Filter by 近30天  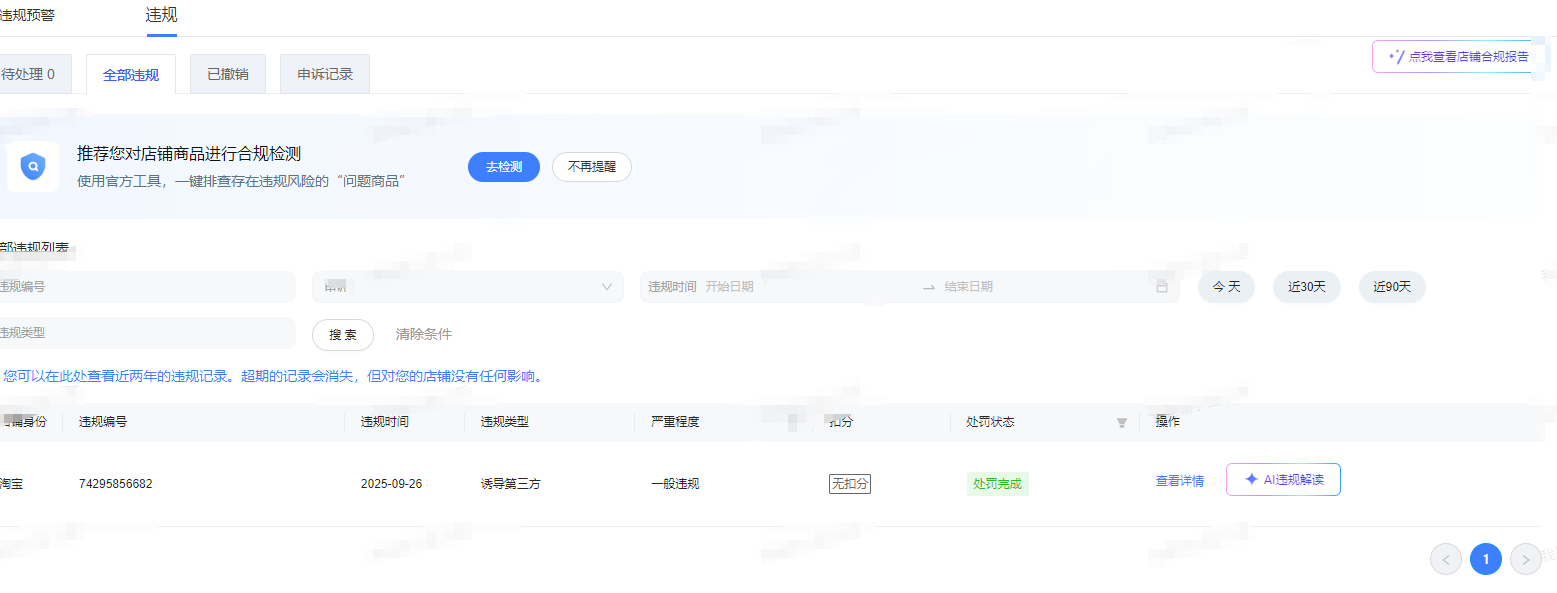[x=1306, y=287]
